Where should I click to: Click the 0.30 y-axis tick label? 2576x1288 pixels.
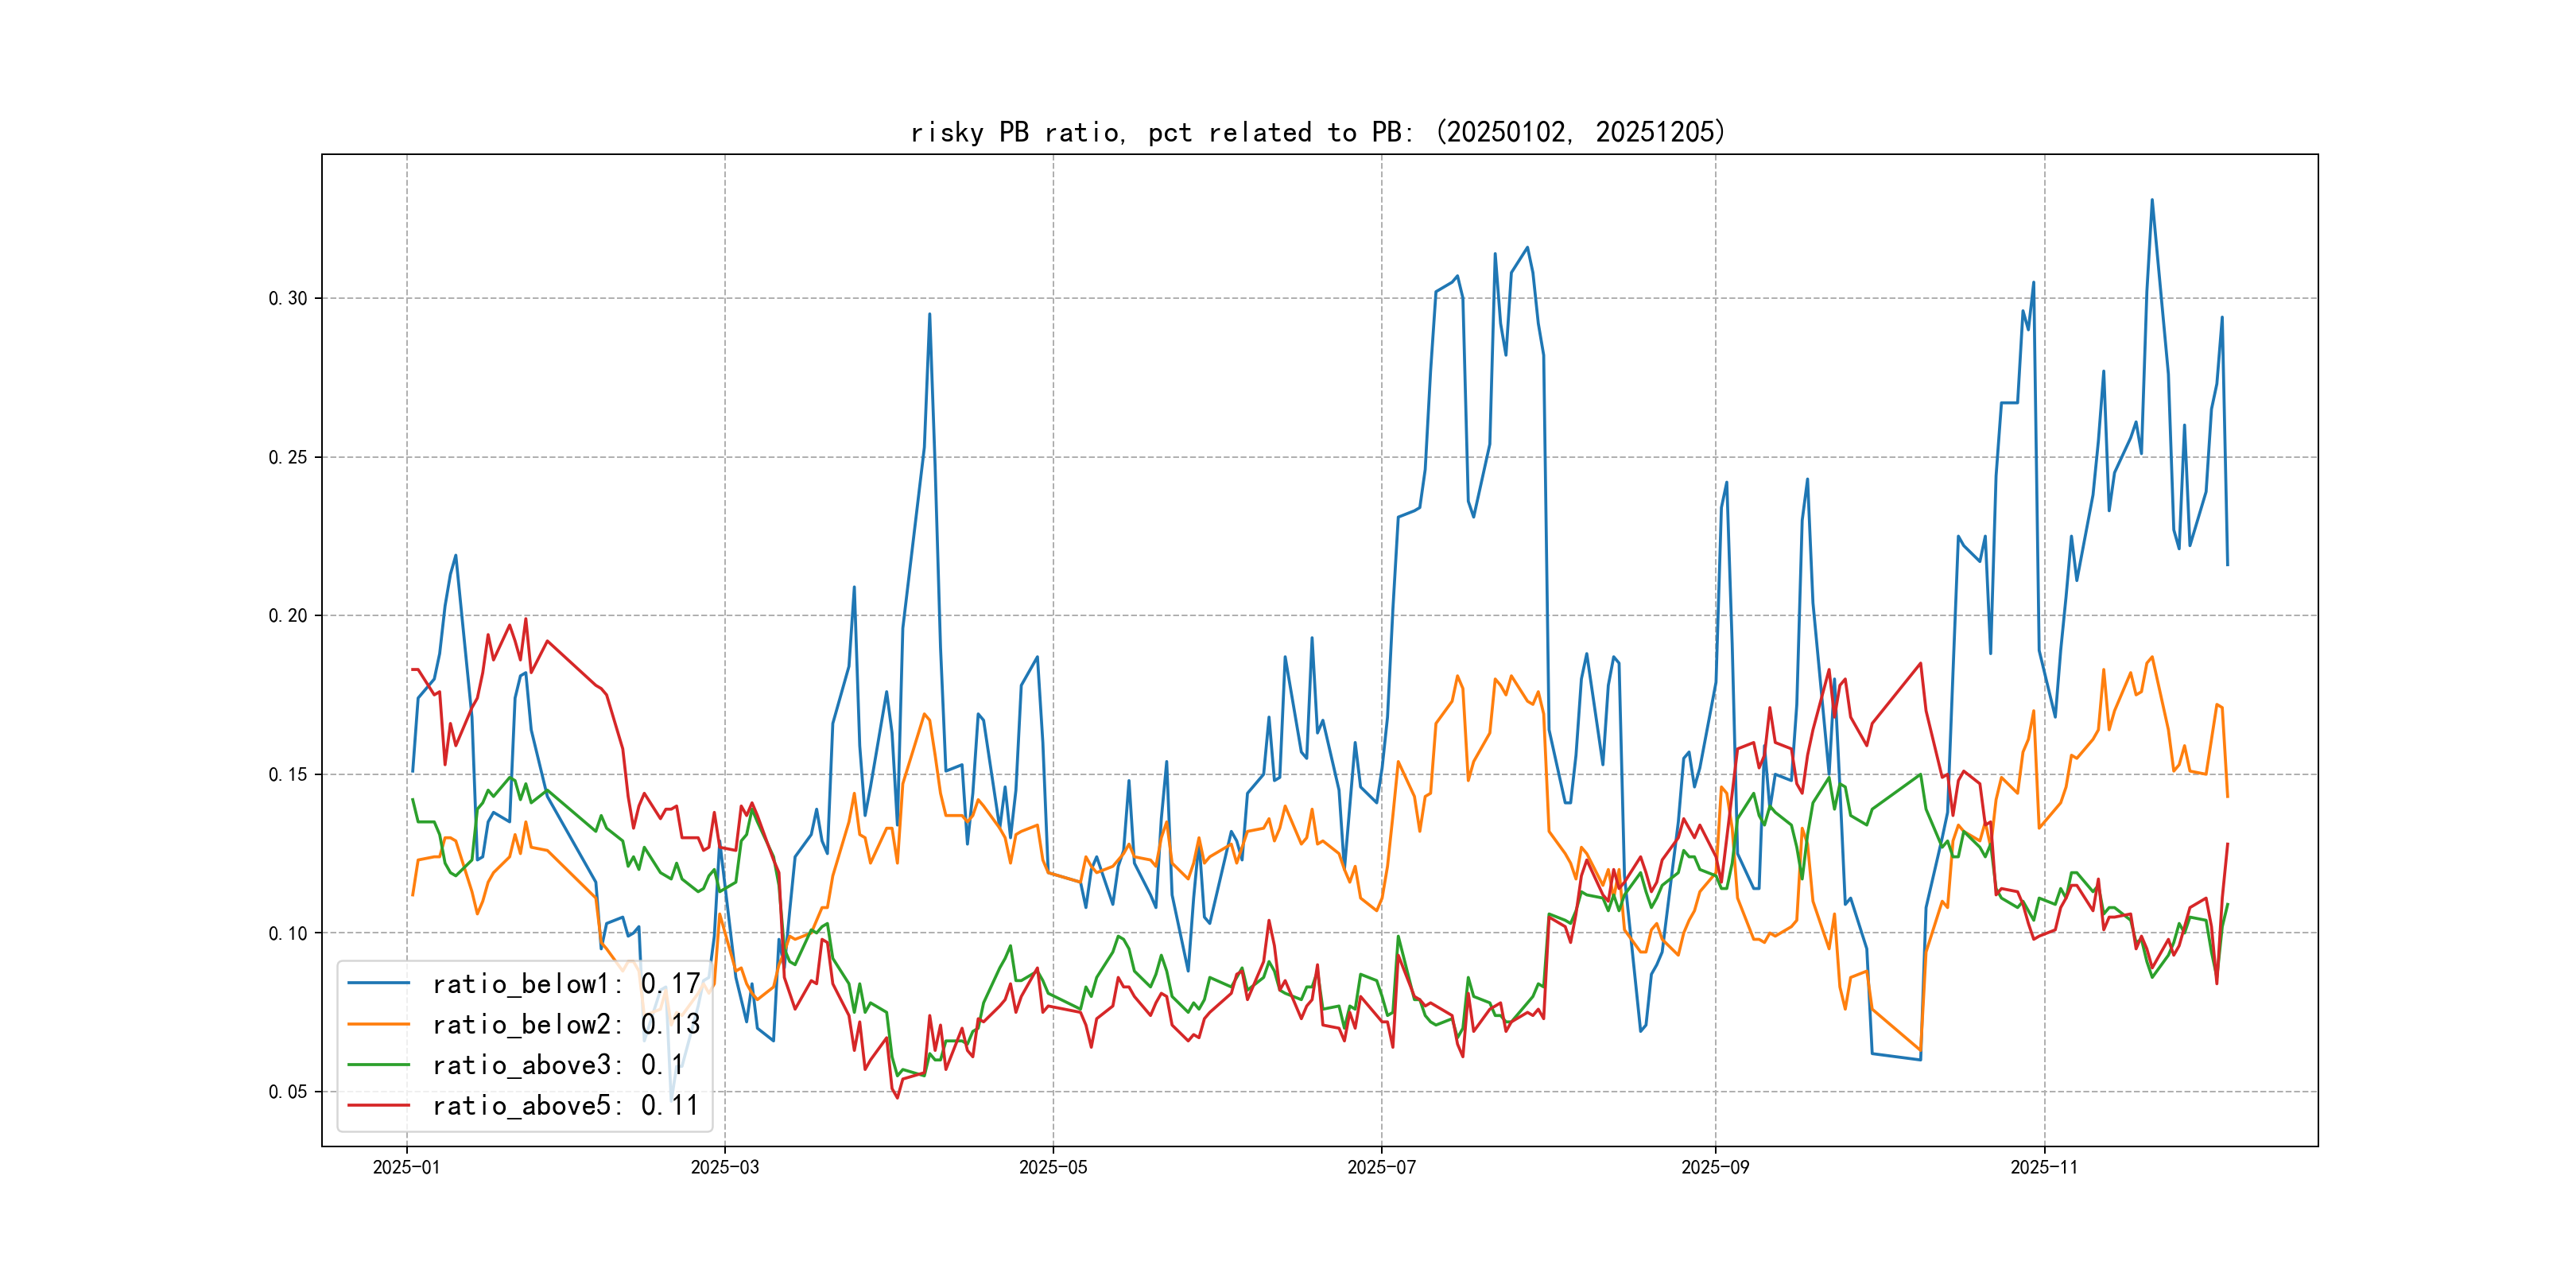(288, 298)
